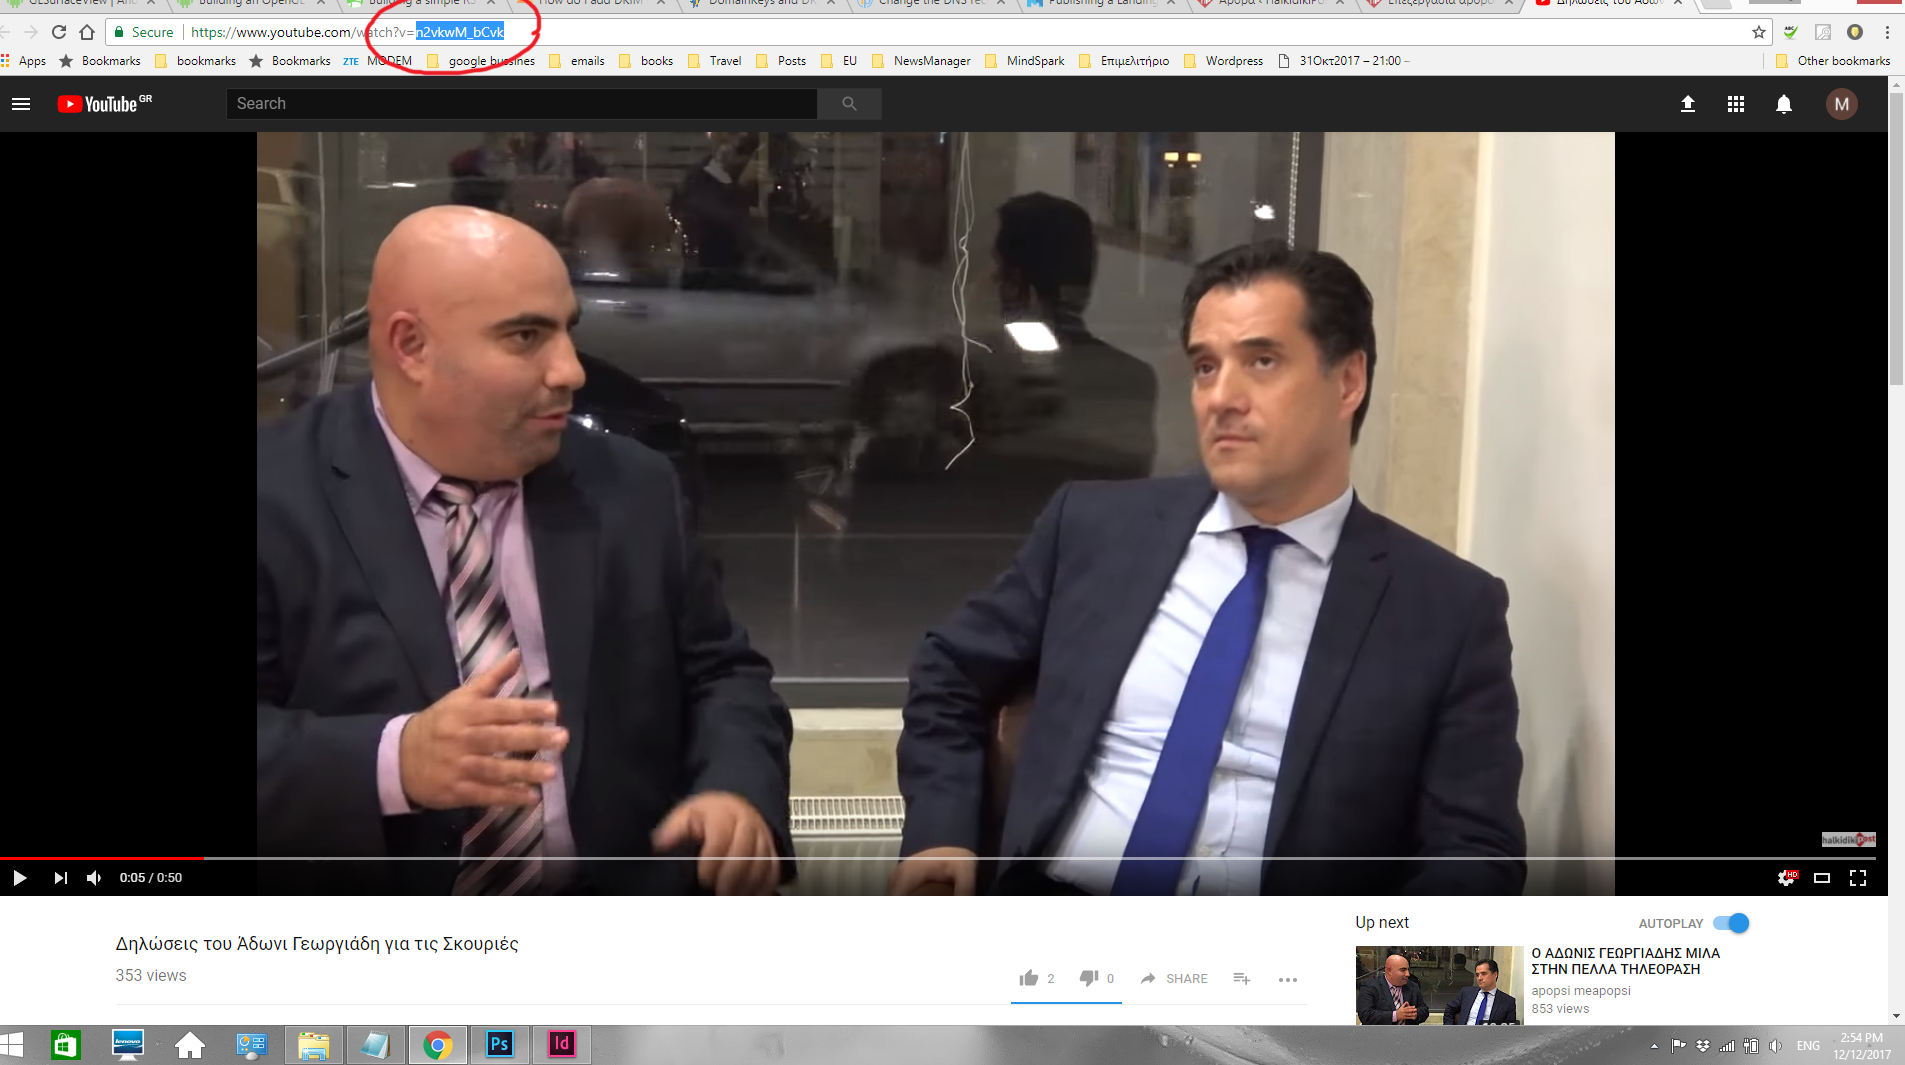Open the hamburger guide menu
1905x1065 pixels.
pyautogui.click(x=21, y=104)
